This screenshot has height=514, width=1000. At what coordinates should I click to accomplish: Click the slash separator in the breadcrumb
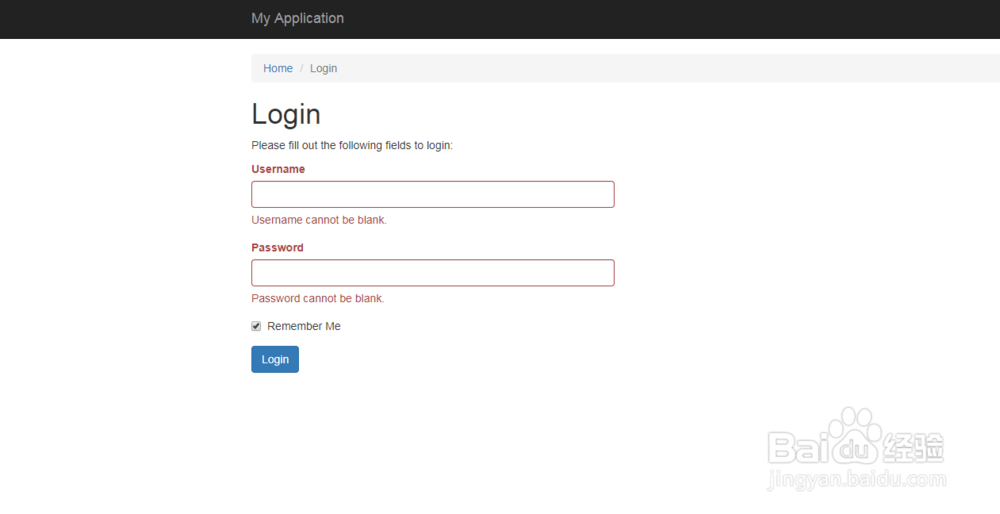tap(301, 68)
